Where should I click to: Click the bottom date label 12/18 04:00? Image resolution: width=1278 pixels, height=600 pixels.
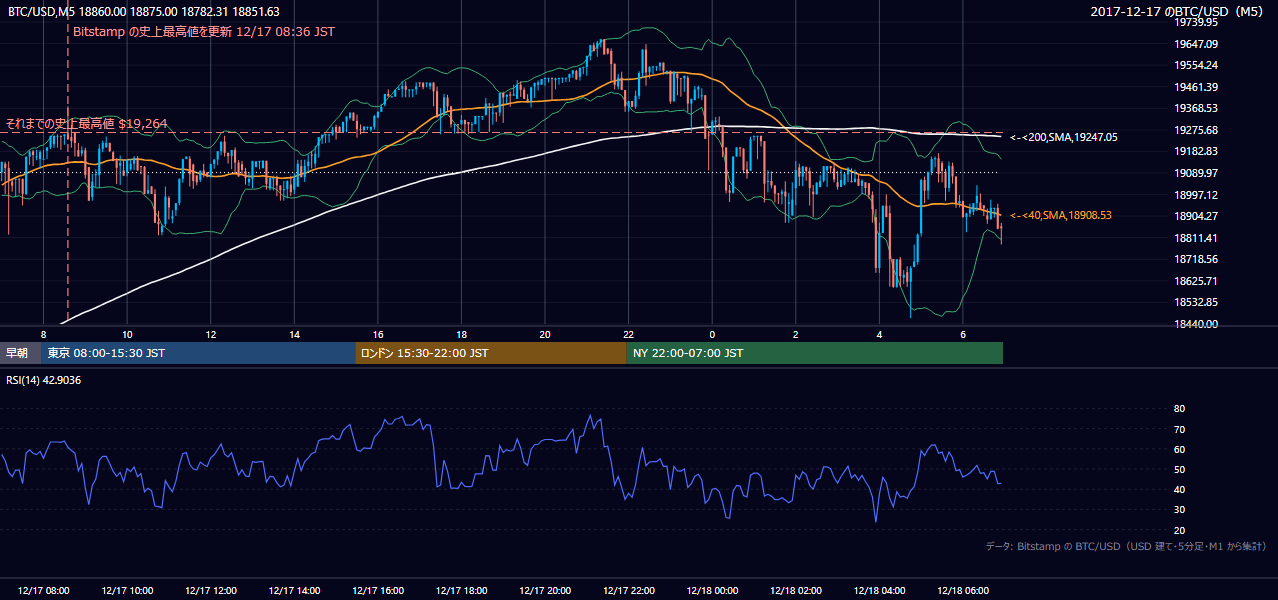click(x=879, y=591)
